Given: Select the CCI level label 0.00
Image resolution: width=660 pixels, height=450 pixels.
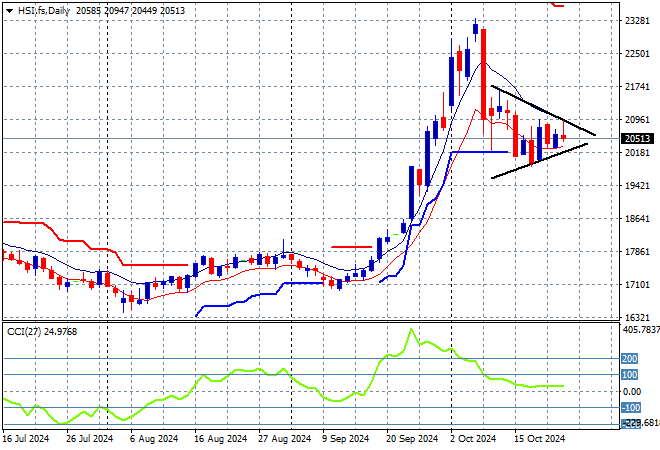Looking at the screenshot, I should point(632,391).
